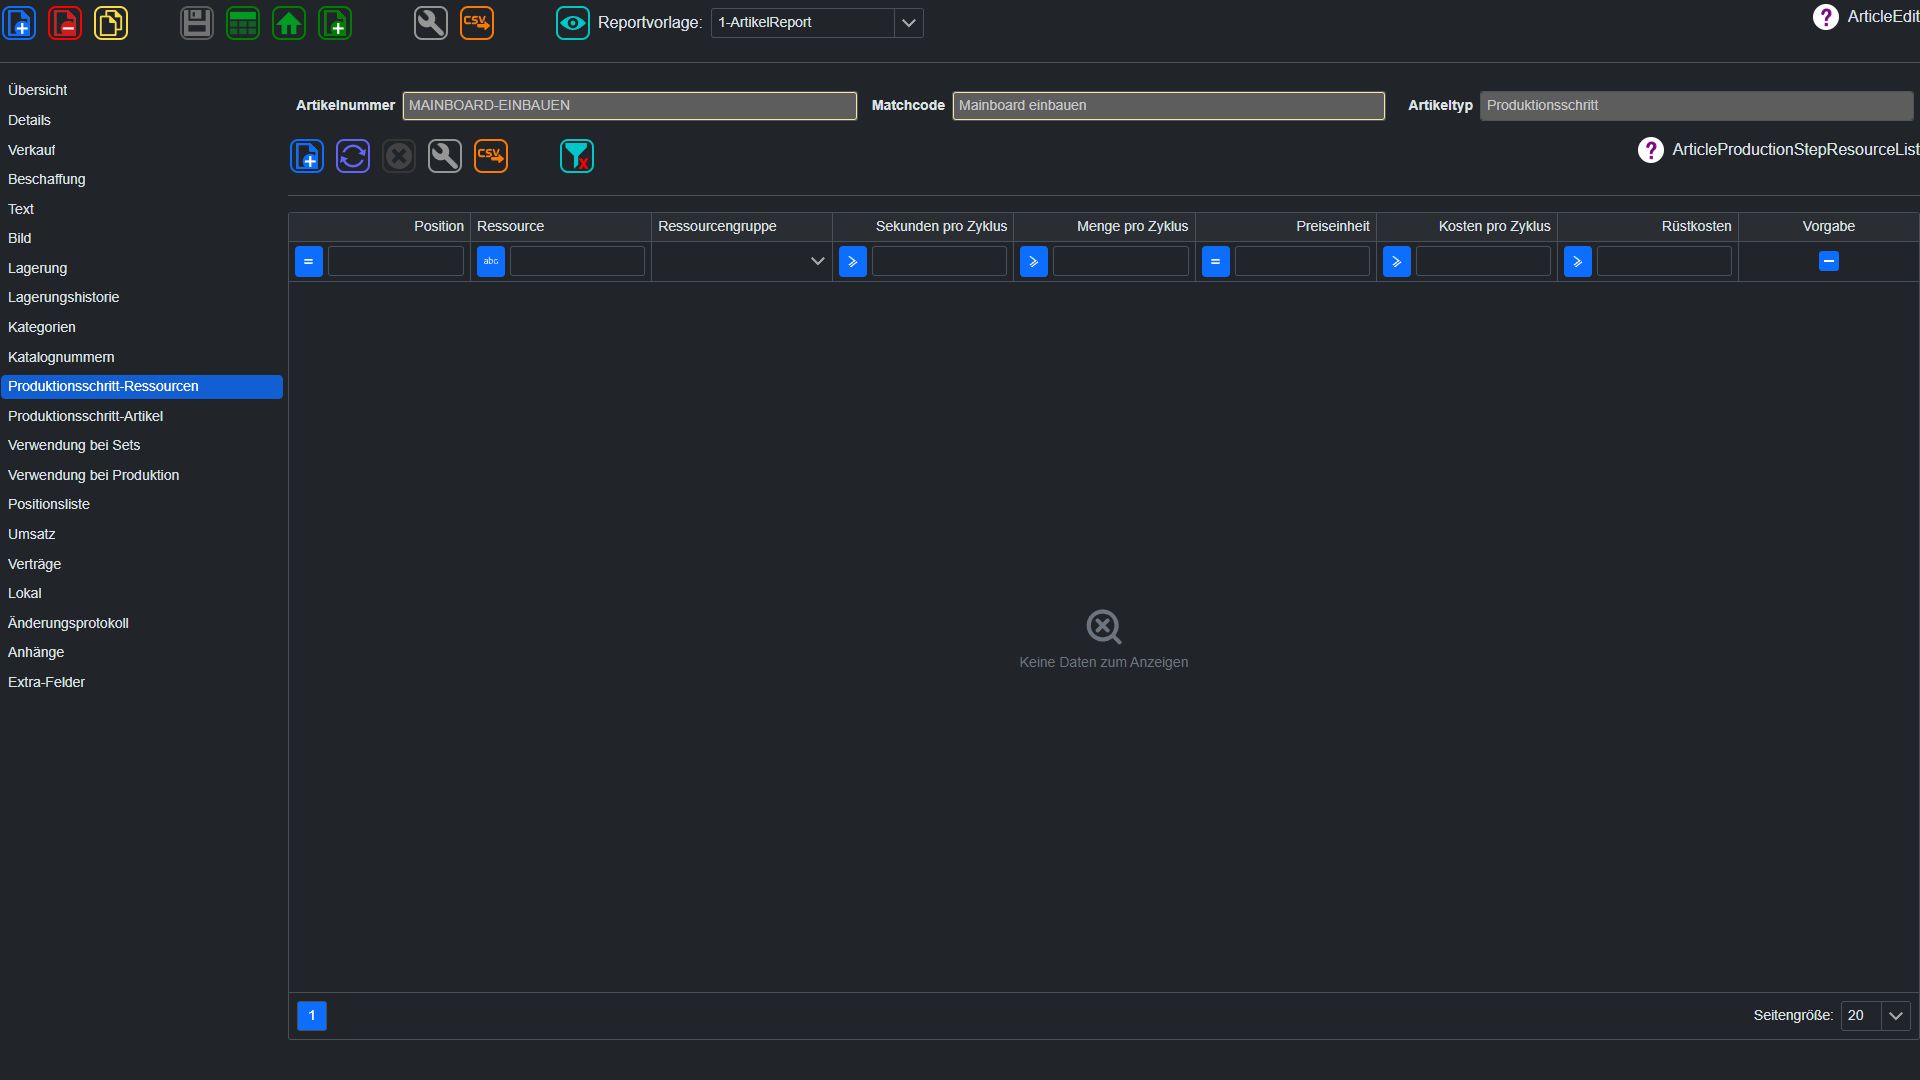1920x1080 pixels.
Task: Click the gray save diskette icon
Action: [197, 22]
